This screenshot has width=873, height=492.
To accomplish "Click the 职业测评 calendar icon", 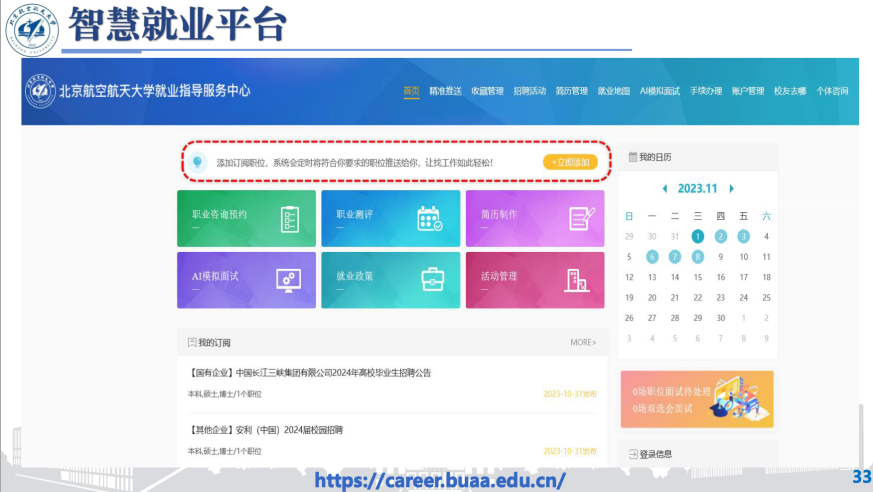I will click(x=429, y=218).
